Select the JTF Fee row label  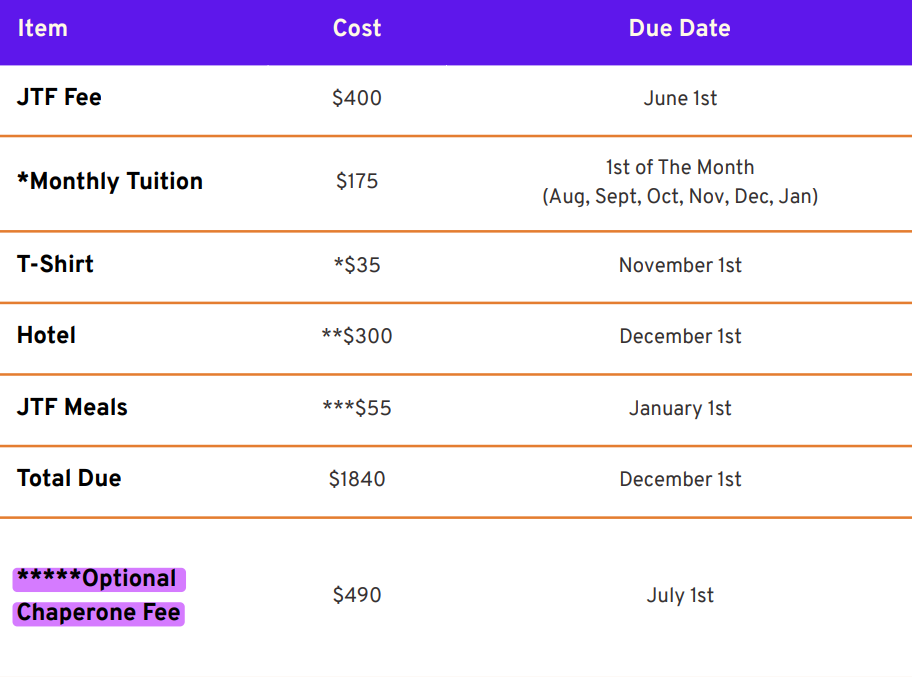[x=59, y=98]
